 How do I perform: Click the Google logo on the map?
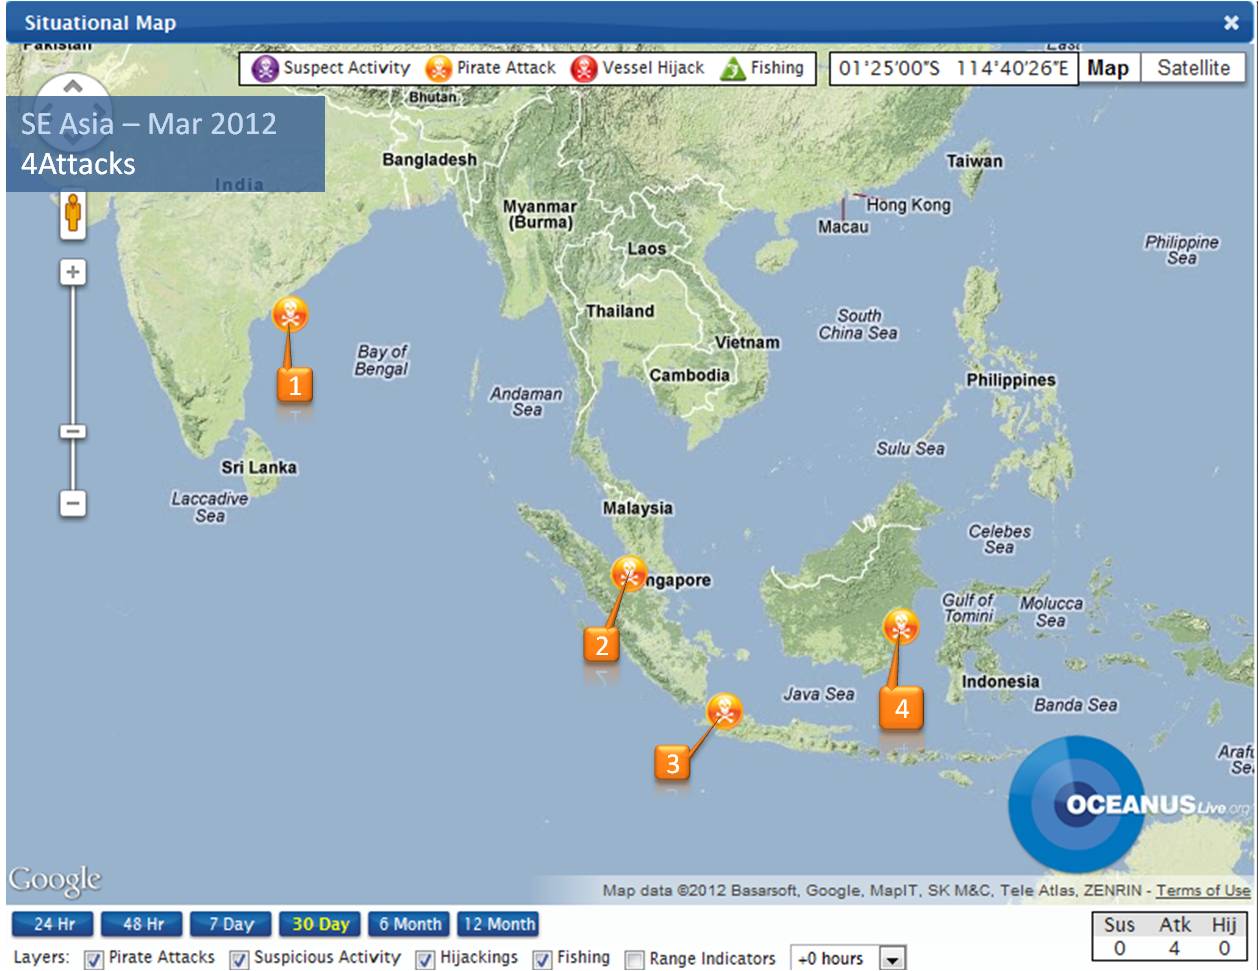[x=55, y=880]
